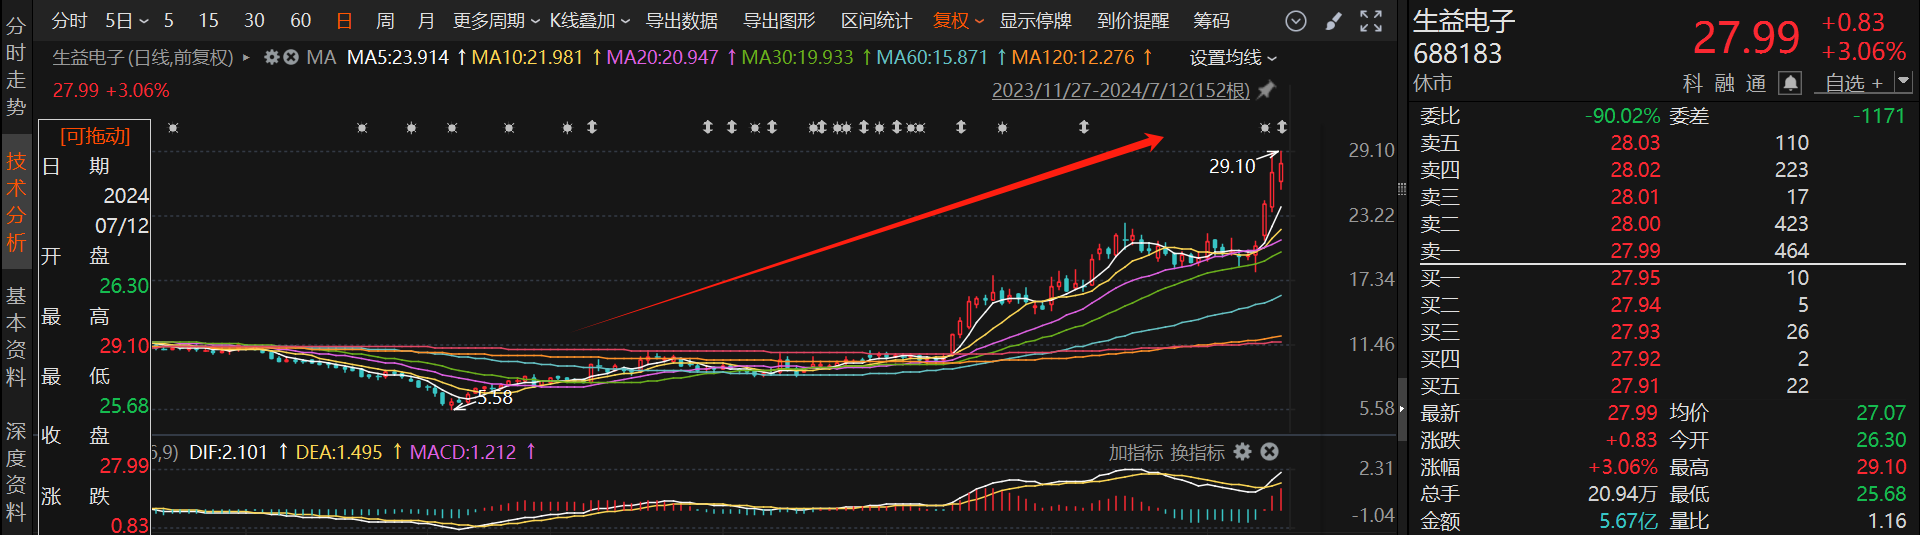Click the 科 tag
This screenshot has height=535, width=1920.
pyautogui.click(x=1692, y=84)
